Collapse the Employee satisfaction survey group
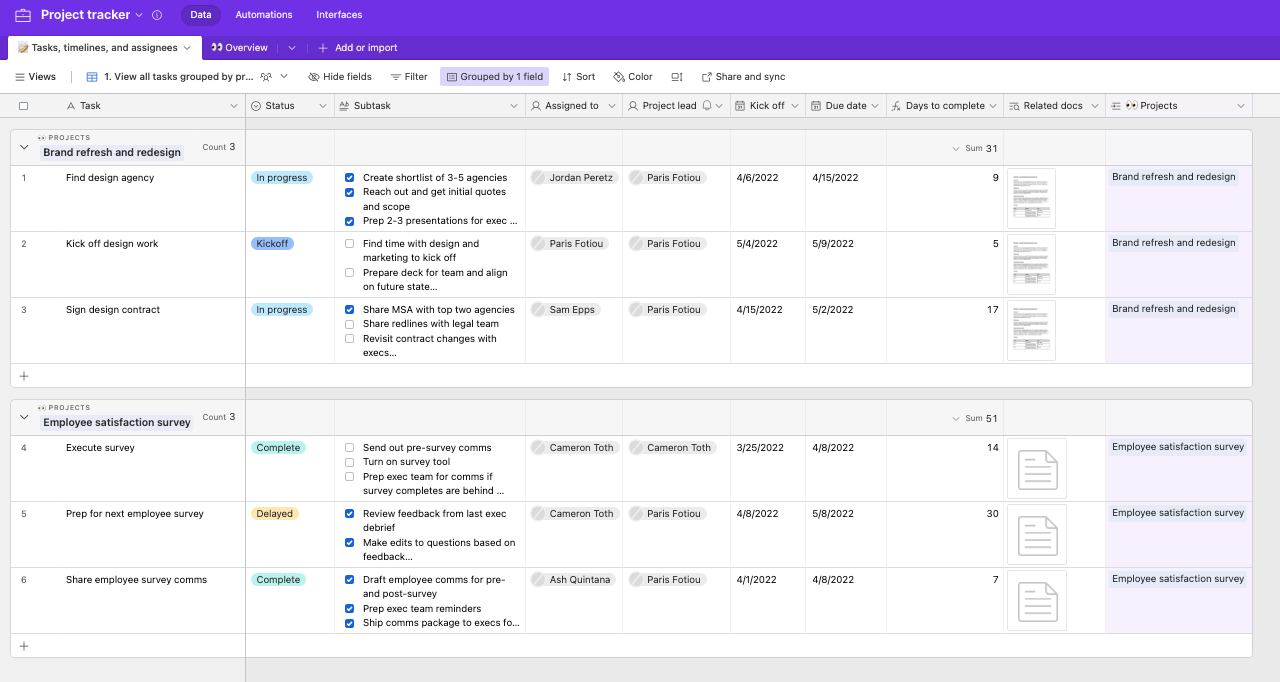 pos(24,417)
